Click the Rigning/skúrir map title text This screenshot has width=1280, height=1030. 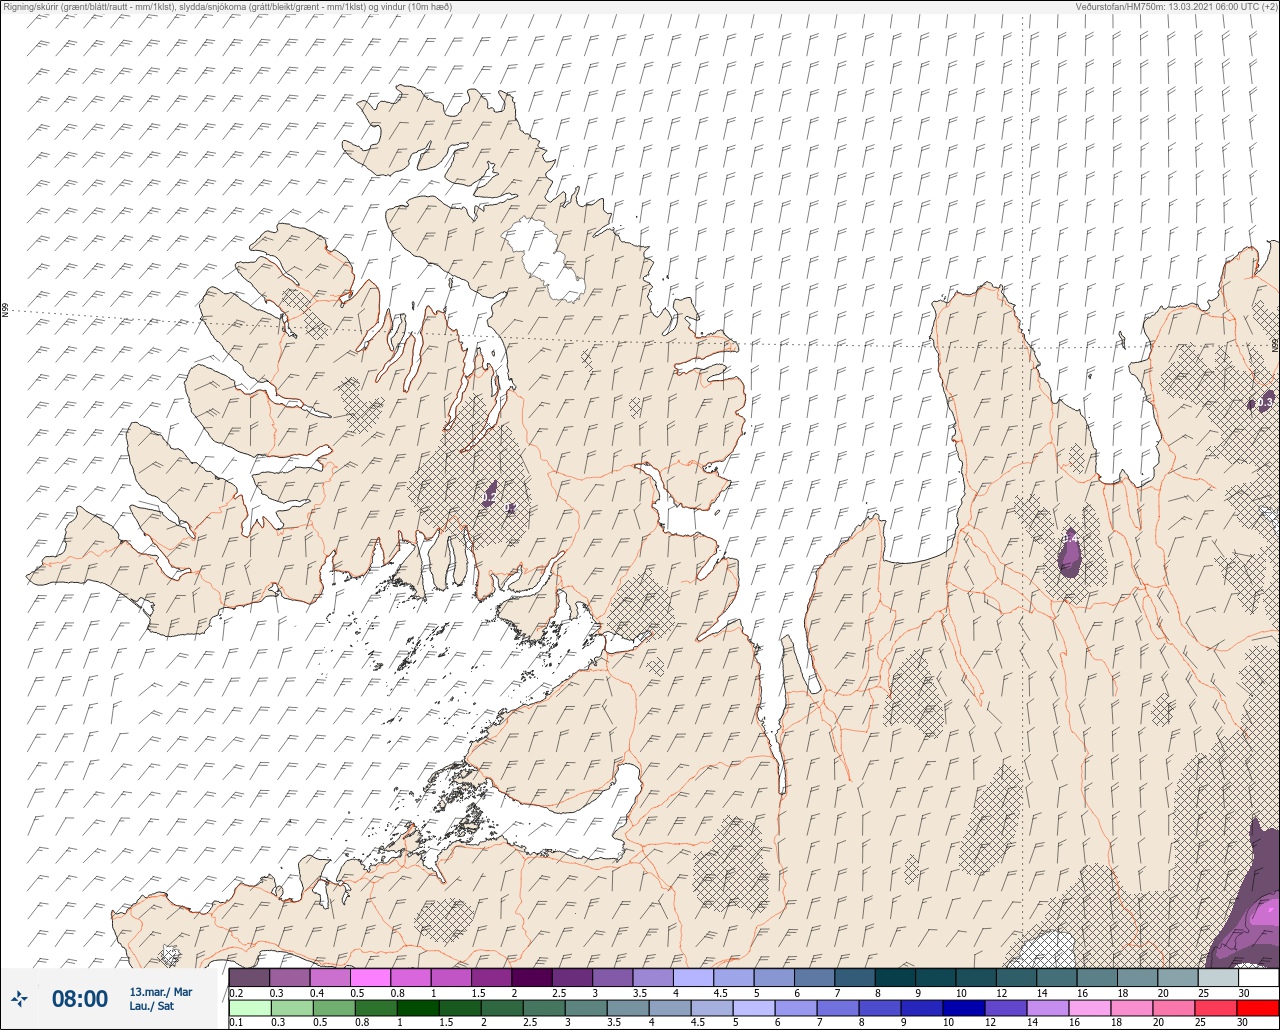pyautogui.click(x=227, y=7)
